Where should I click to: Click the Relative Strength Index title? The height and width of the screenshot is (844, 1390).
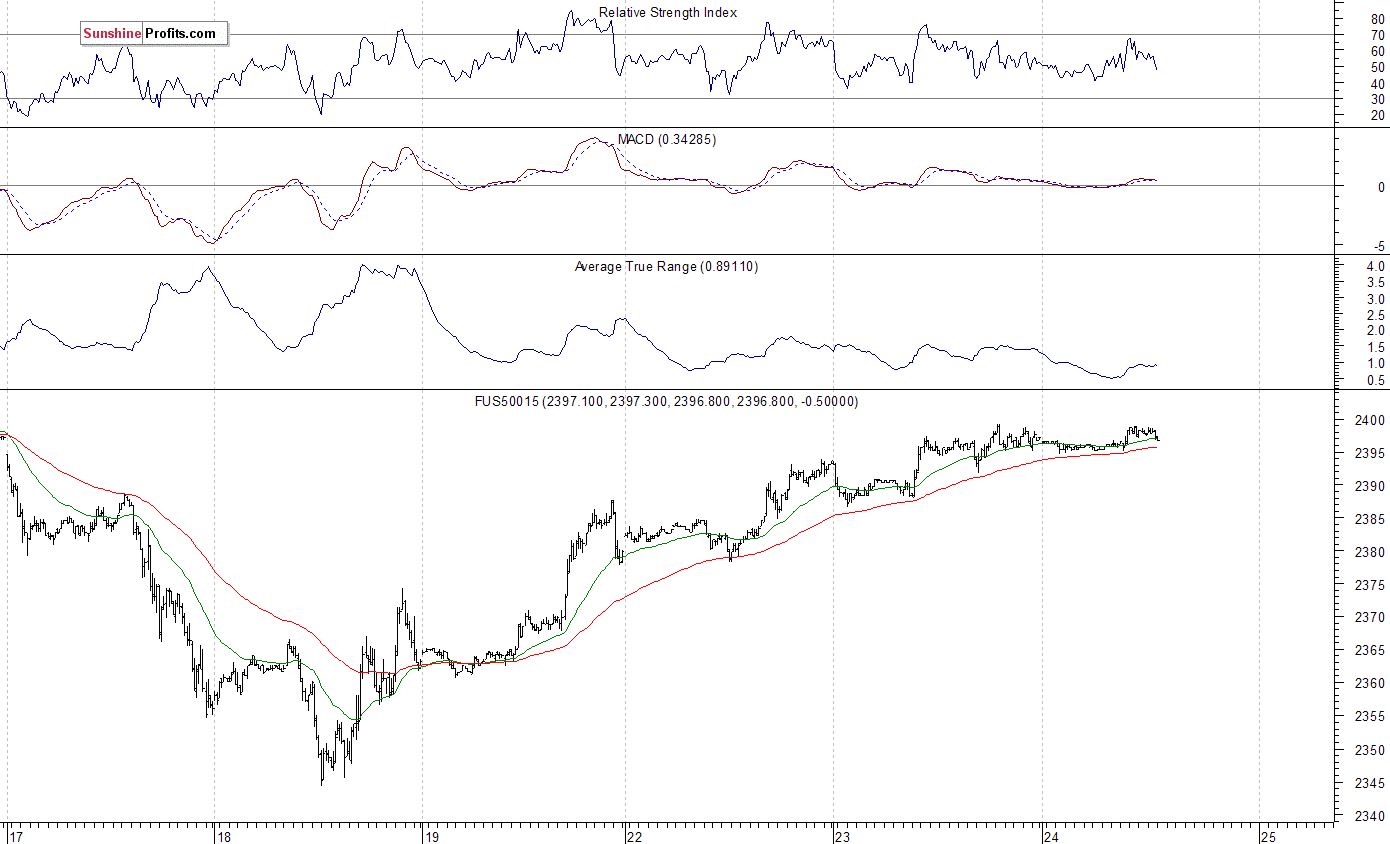tap(668, 13)
